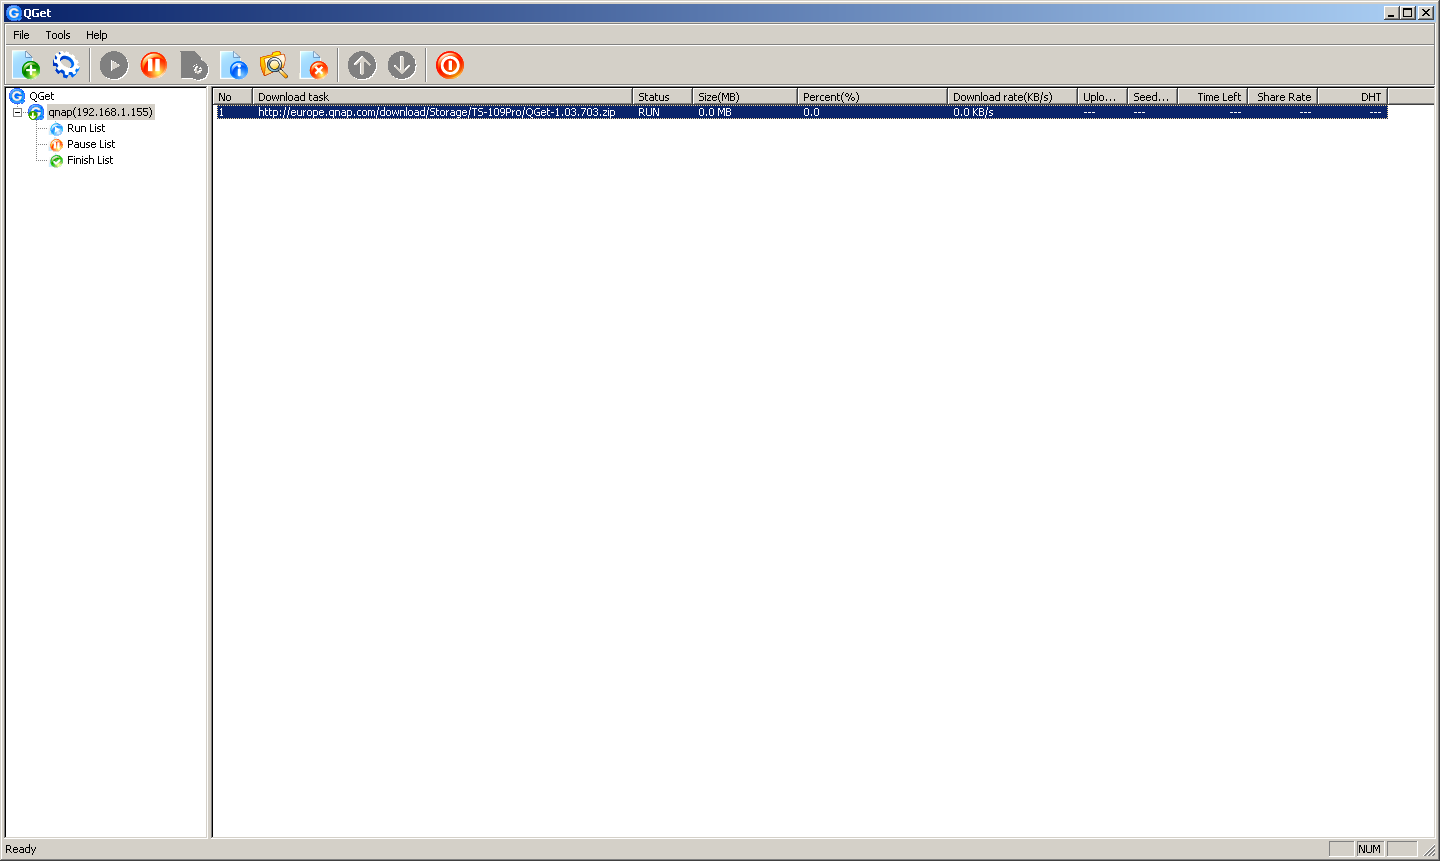Click the Finish List green check icon
1440x861 pixels.
[x=57, y=161]
